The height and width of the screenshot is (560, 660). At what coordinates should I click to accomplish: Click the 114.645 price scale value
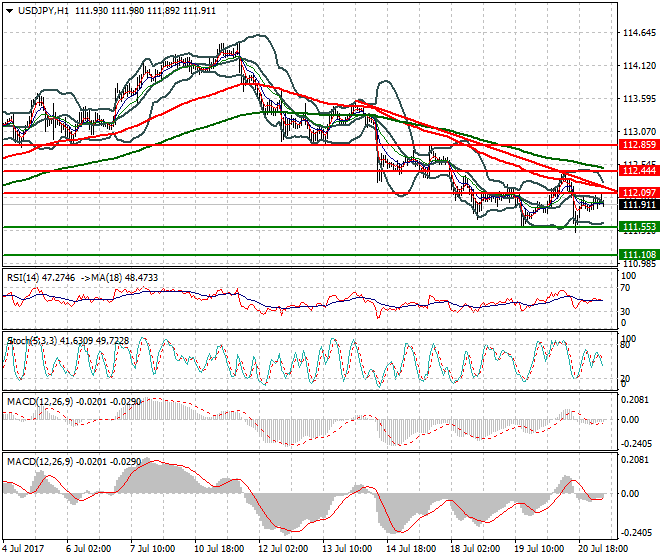click(x=639, y=33)
